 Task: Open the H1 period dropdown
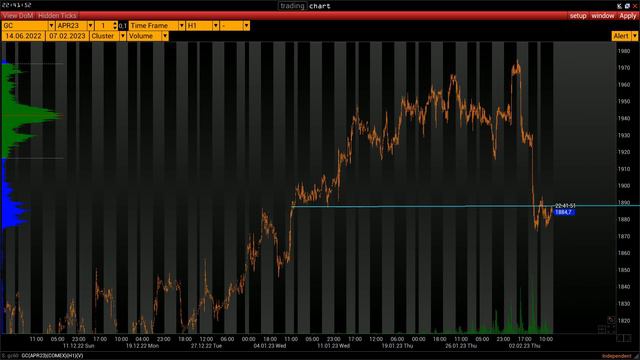pos(202,26)
